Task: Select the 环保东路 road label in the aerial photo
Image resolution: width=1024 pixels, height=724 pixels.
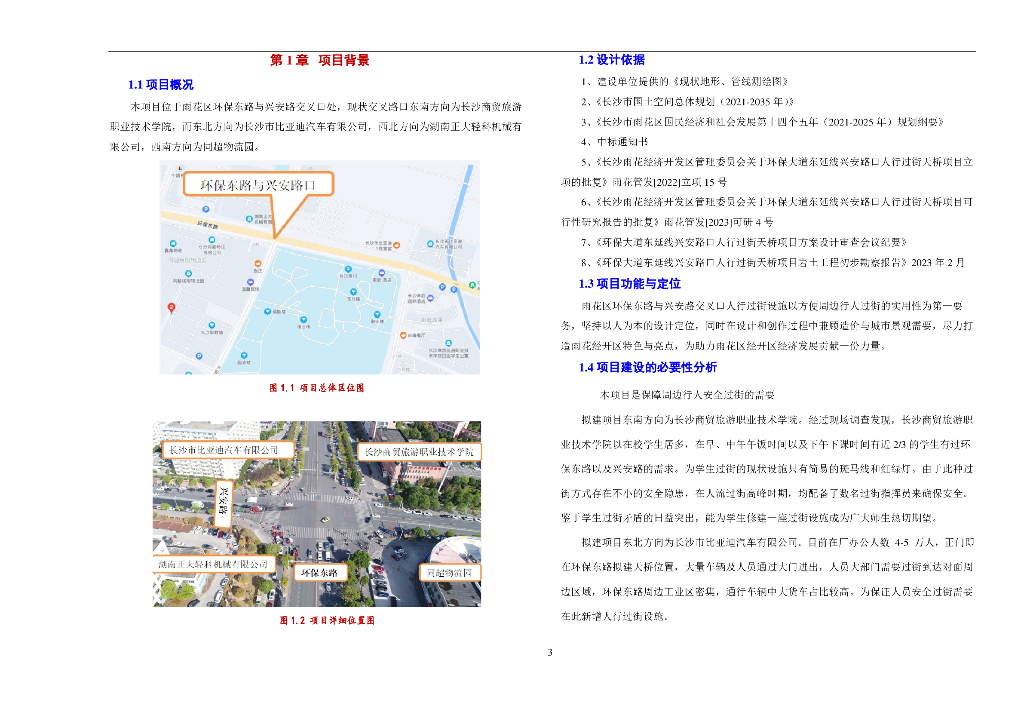Action: click(x=321, y=573)
